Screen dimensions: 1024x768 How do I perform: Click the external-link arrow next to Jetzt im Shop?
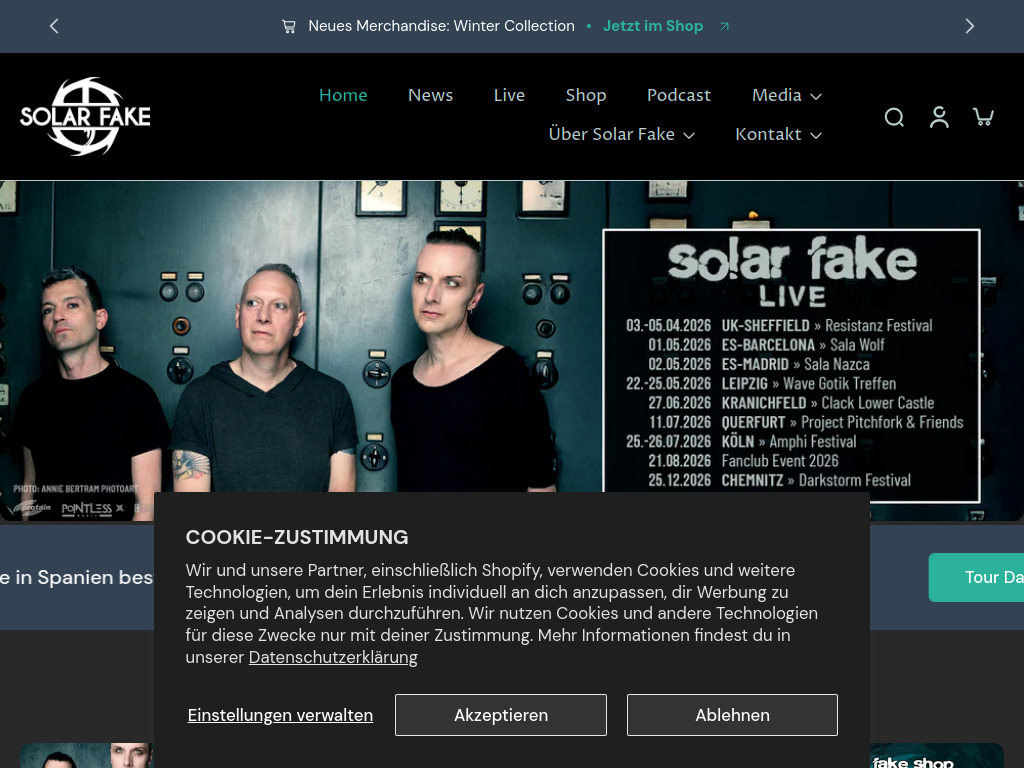[x=723, y=26]
